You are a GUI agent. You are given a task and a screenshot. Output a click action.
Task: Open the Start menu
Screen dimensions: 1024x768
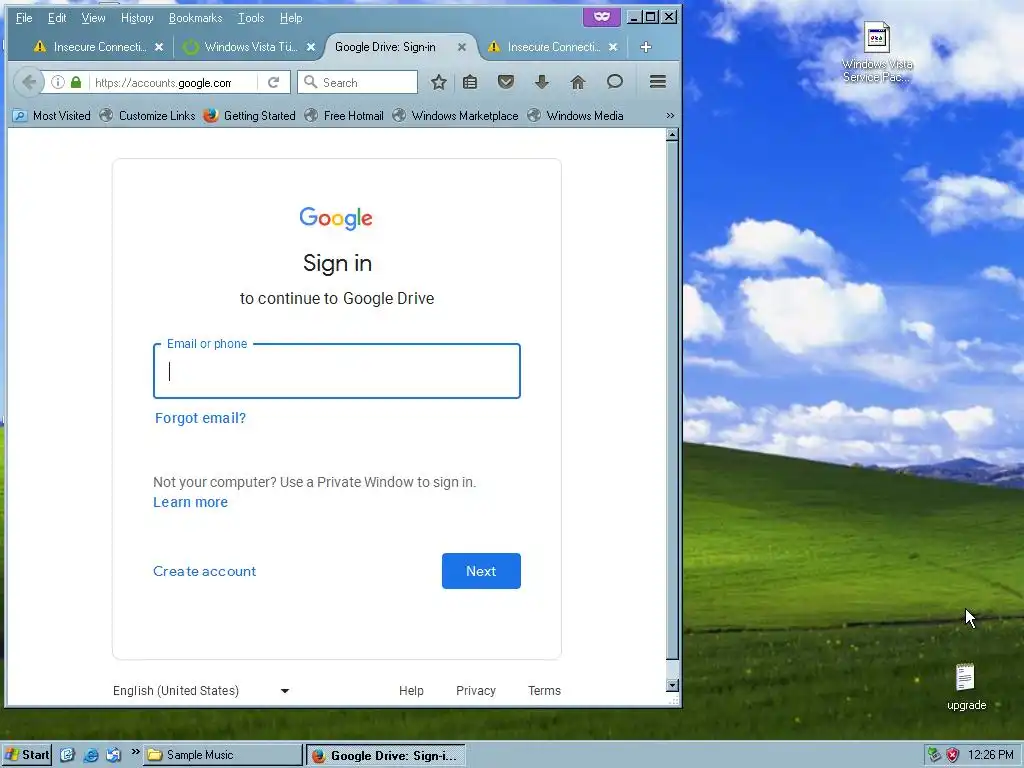point(27,755)
